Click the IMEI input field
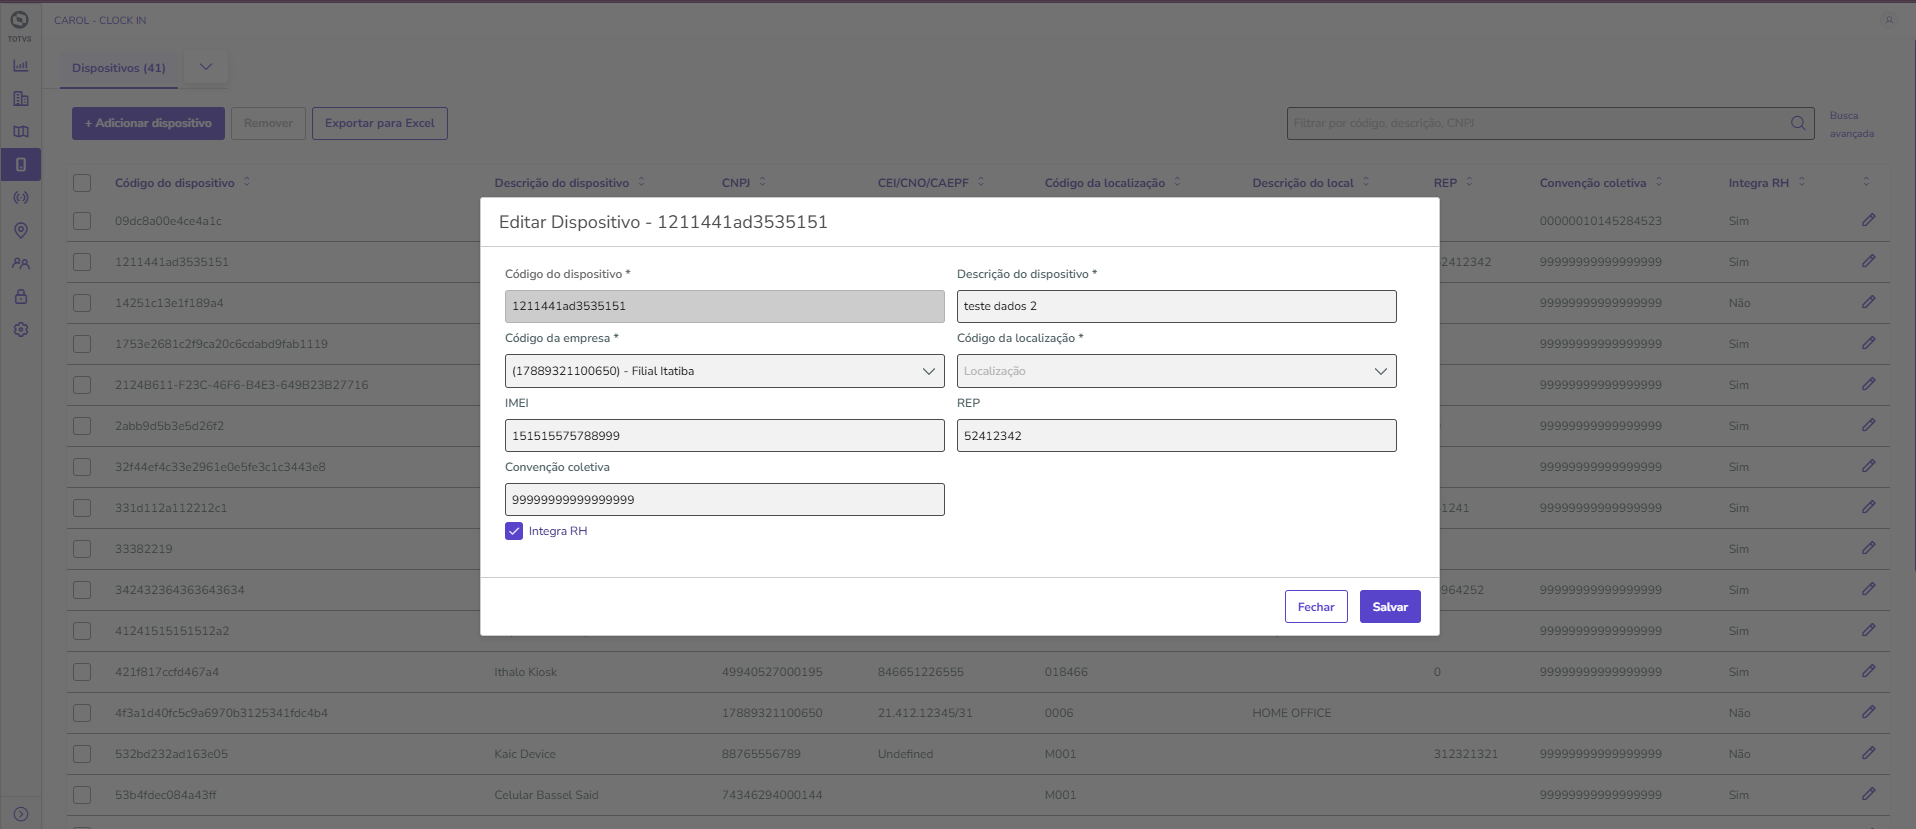The image size is (1916, 829). (x=724, y=436)
